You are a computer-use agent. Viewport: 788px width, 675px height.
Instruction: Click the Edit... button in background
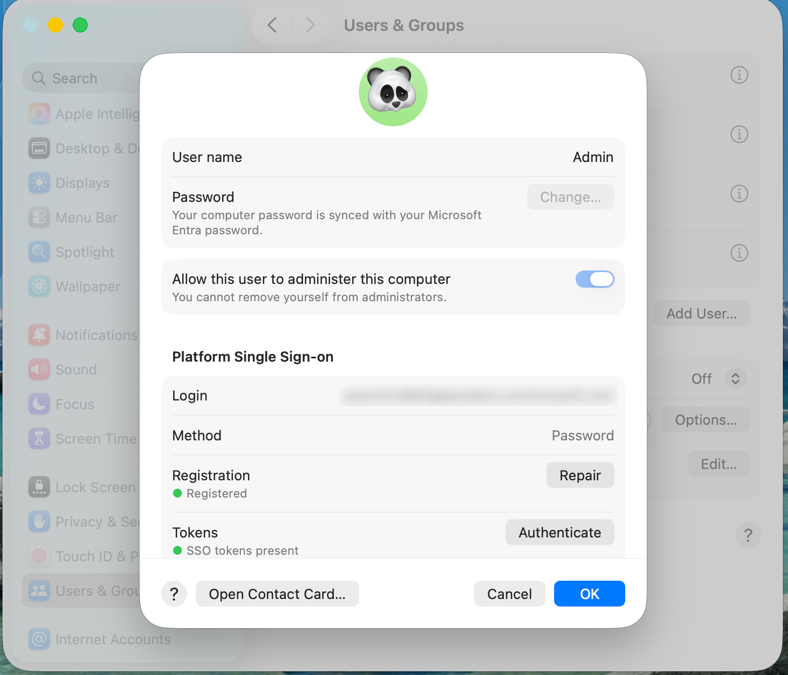click(x=719, y=464)
